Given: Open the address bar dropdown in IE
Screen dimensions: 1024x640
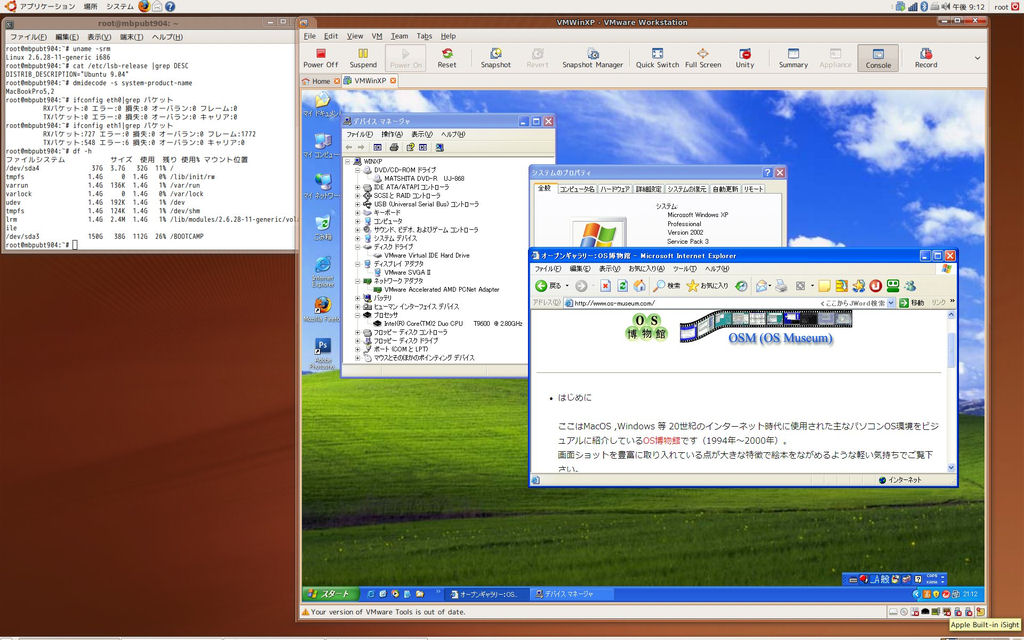Looking at the screenshot, I should click(891, 303).
